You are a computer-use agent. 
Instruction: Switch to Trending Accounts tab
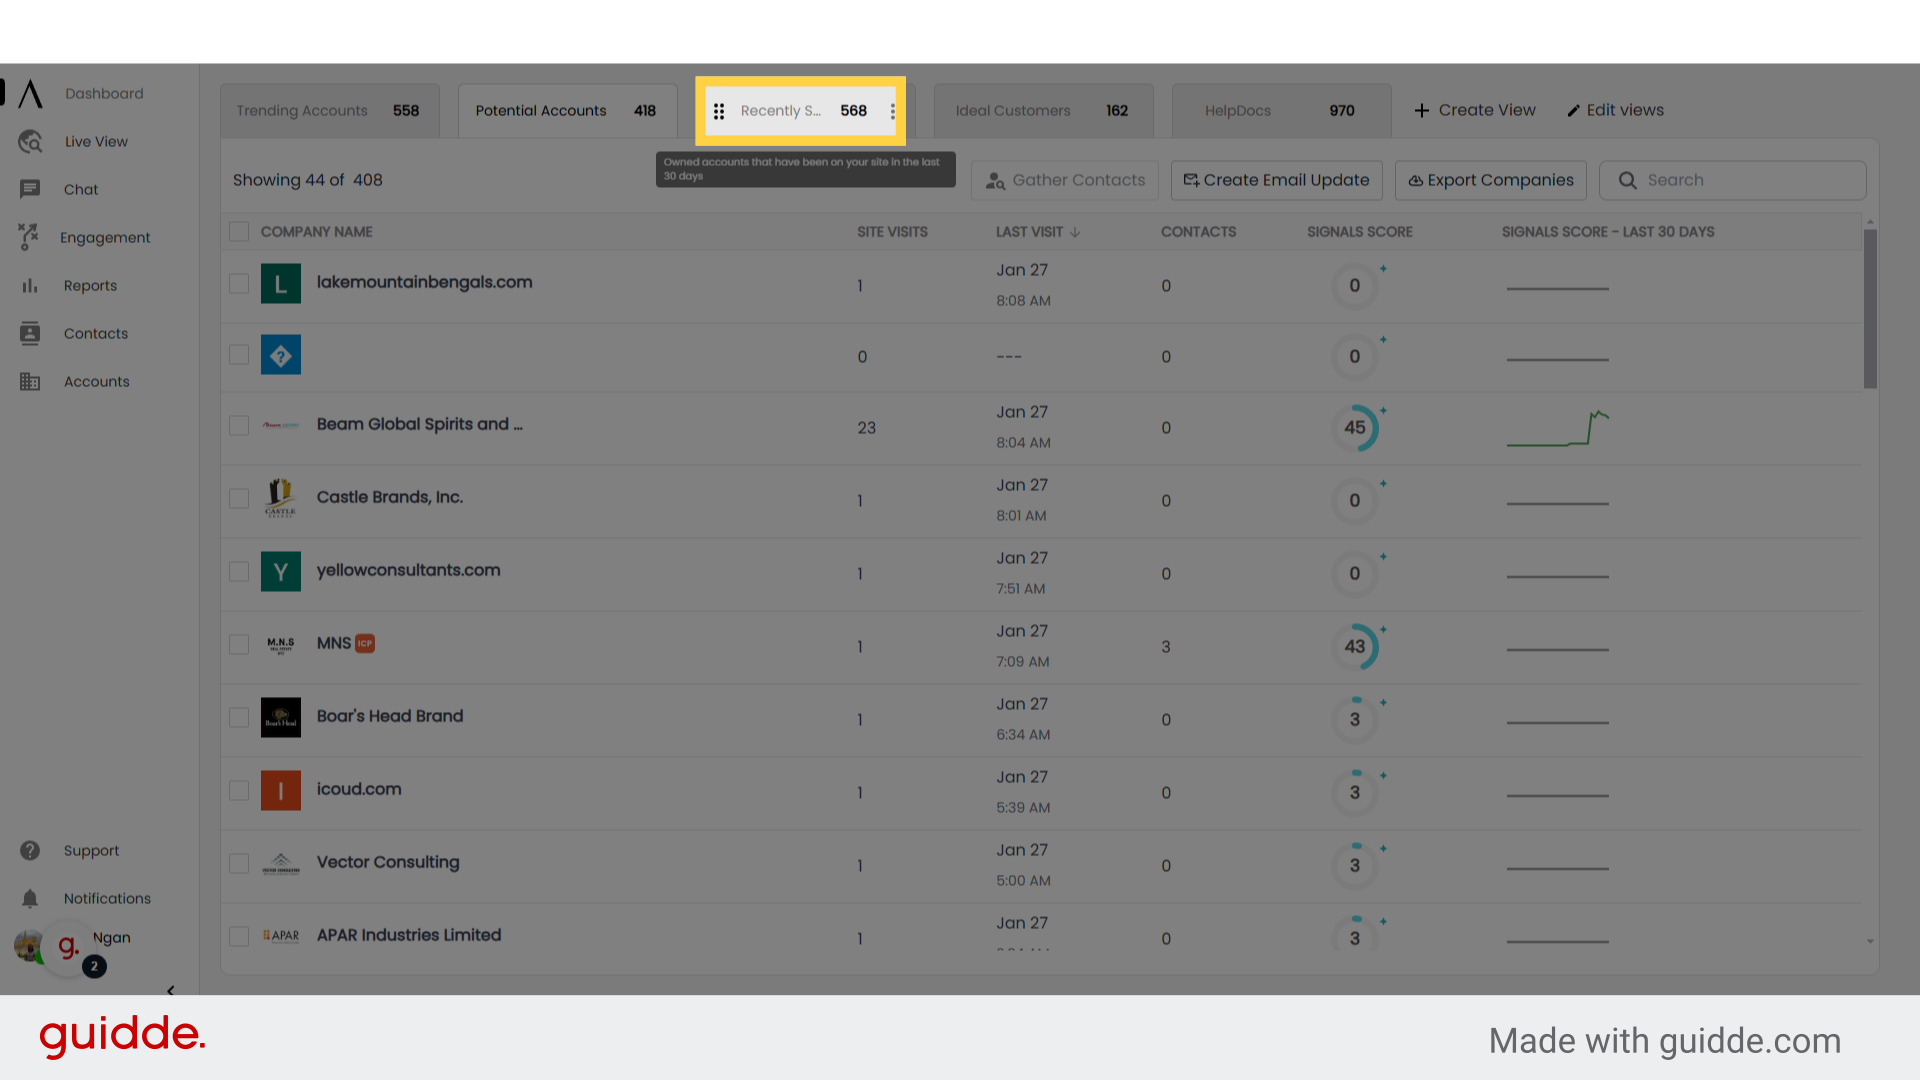pyautogui.click(x=329, y=111)
